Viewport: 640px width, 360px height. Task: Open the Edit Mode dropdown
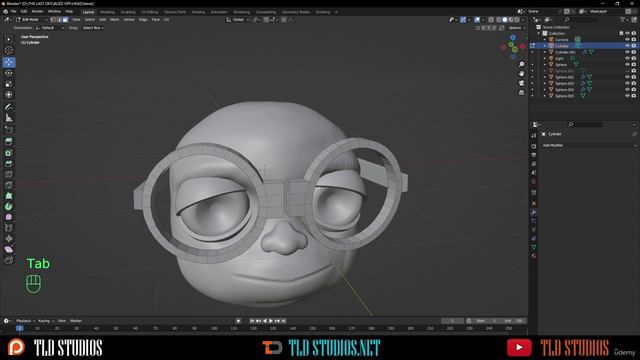click(x=31, y=20)
